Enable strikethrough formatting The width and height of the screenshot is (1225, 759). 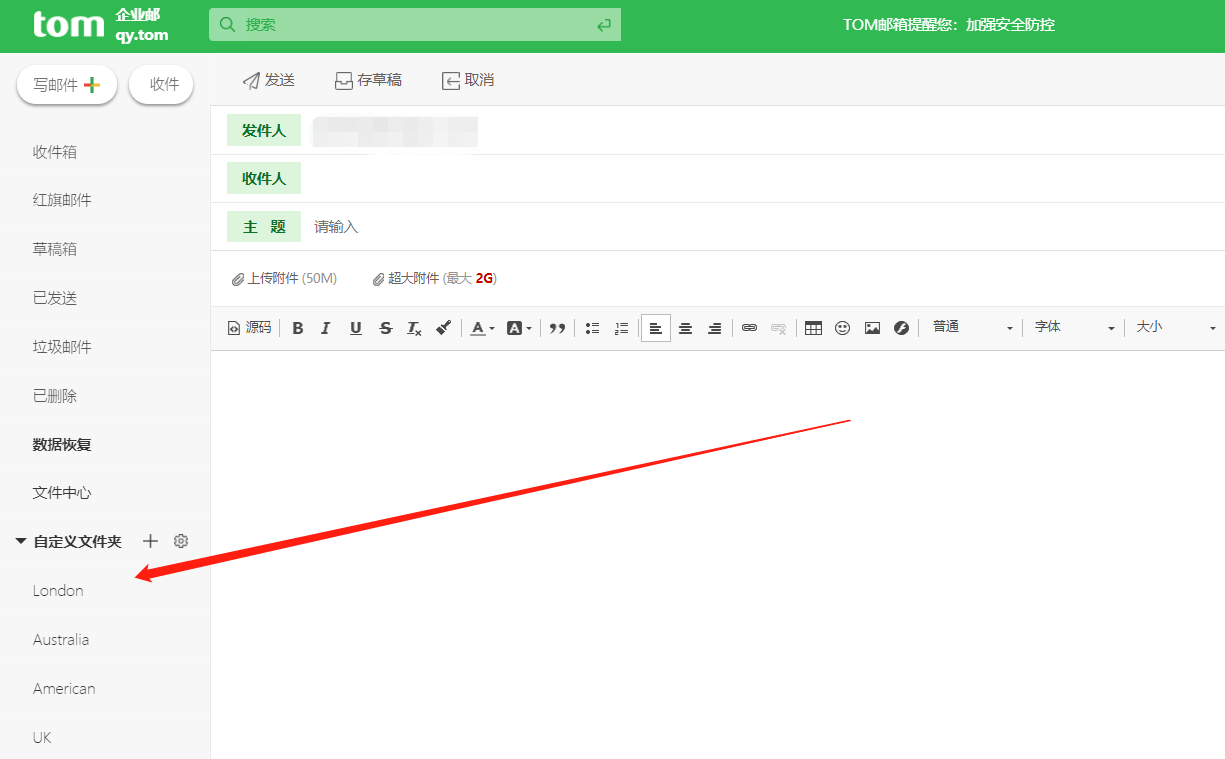(385, 327)
